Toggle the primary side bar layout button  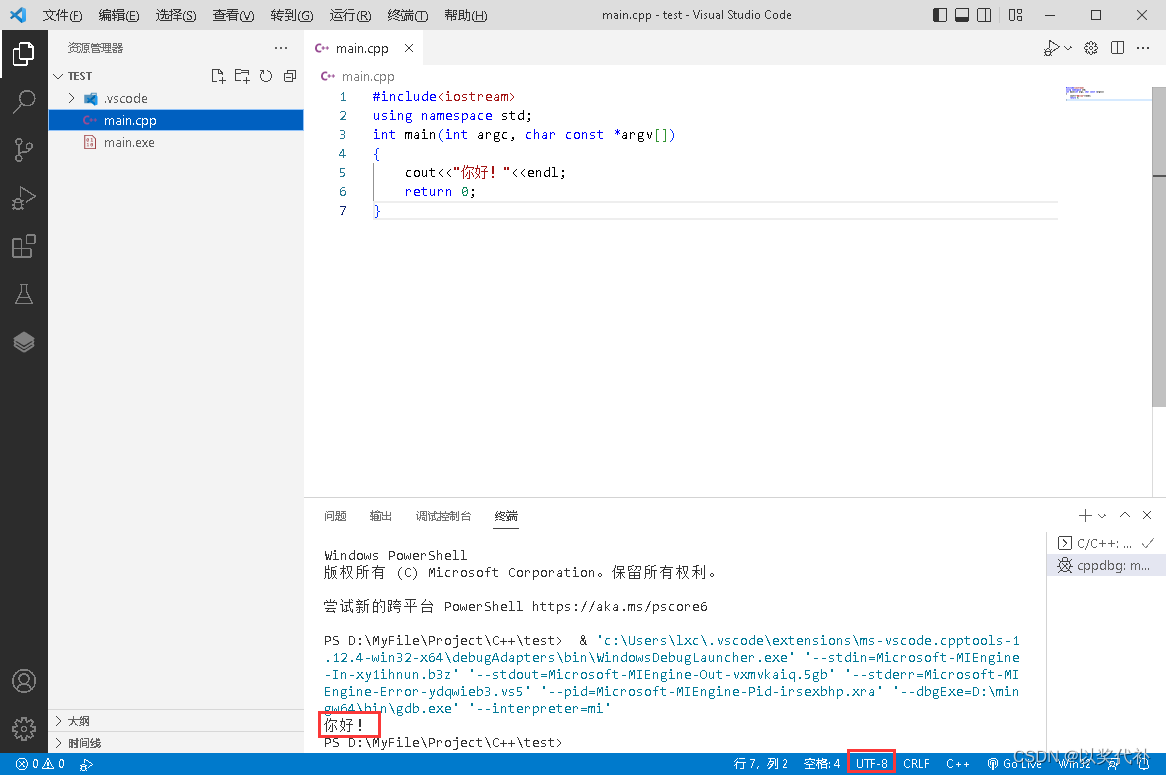pos(940,15)
